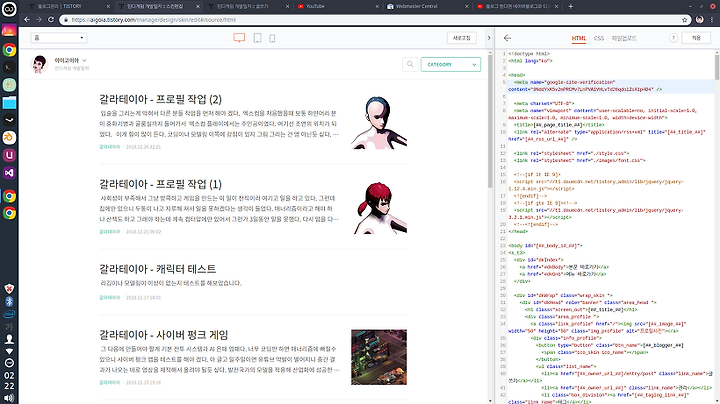The height and width of the screenshot is (404, 720).
Task: Switch to the Webmaster Central tab
Action: [428, 6]
